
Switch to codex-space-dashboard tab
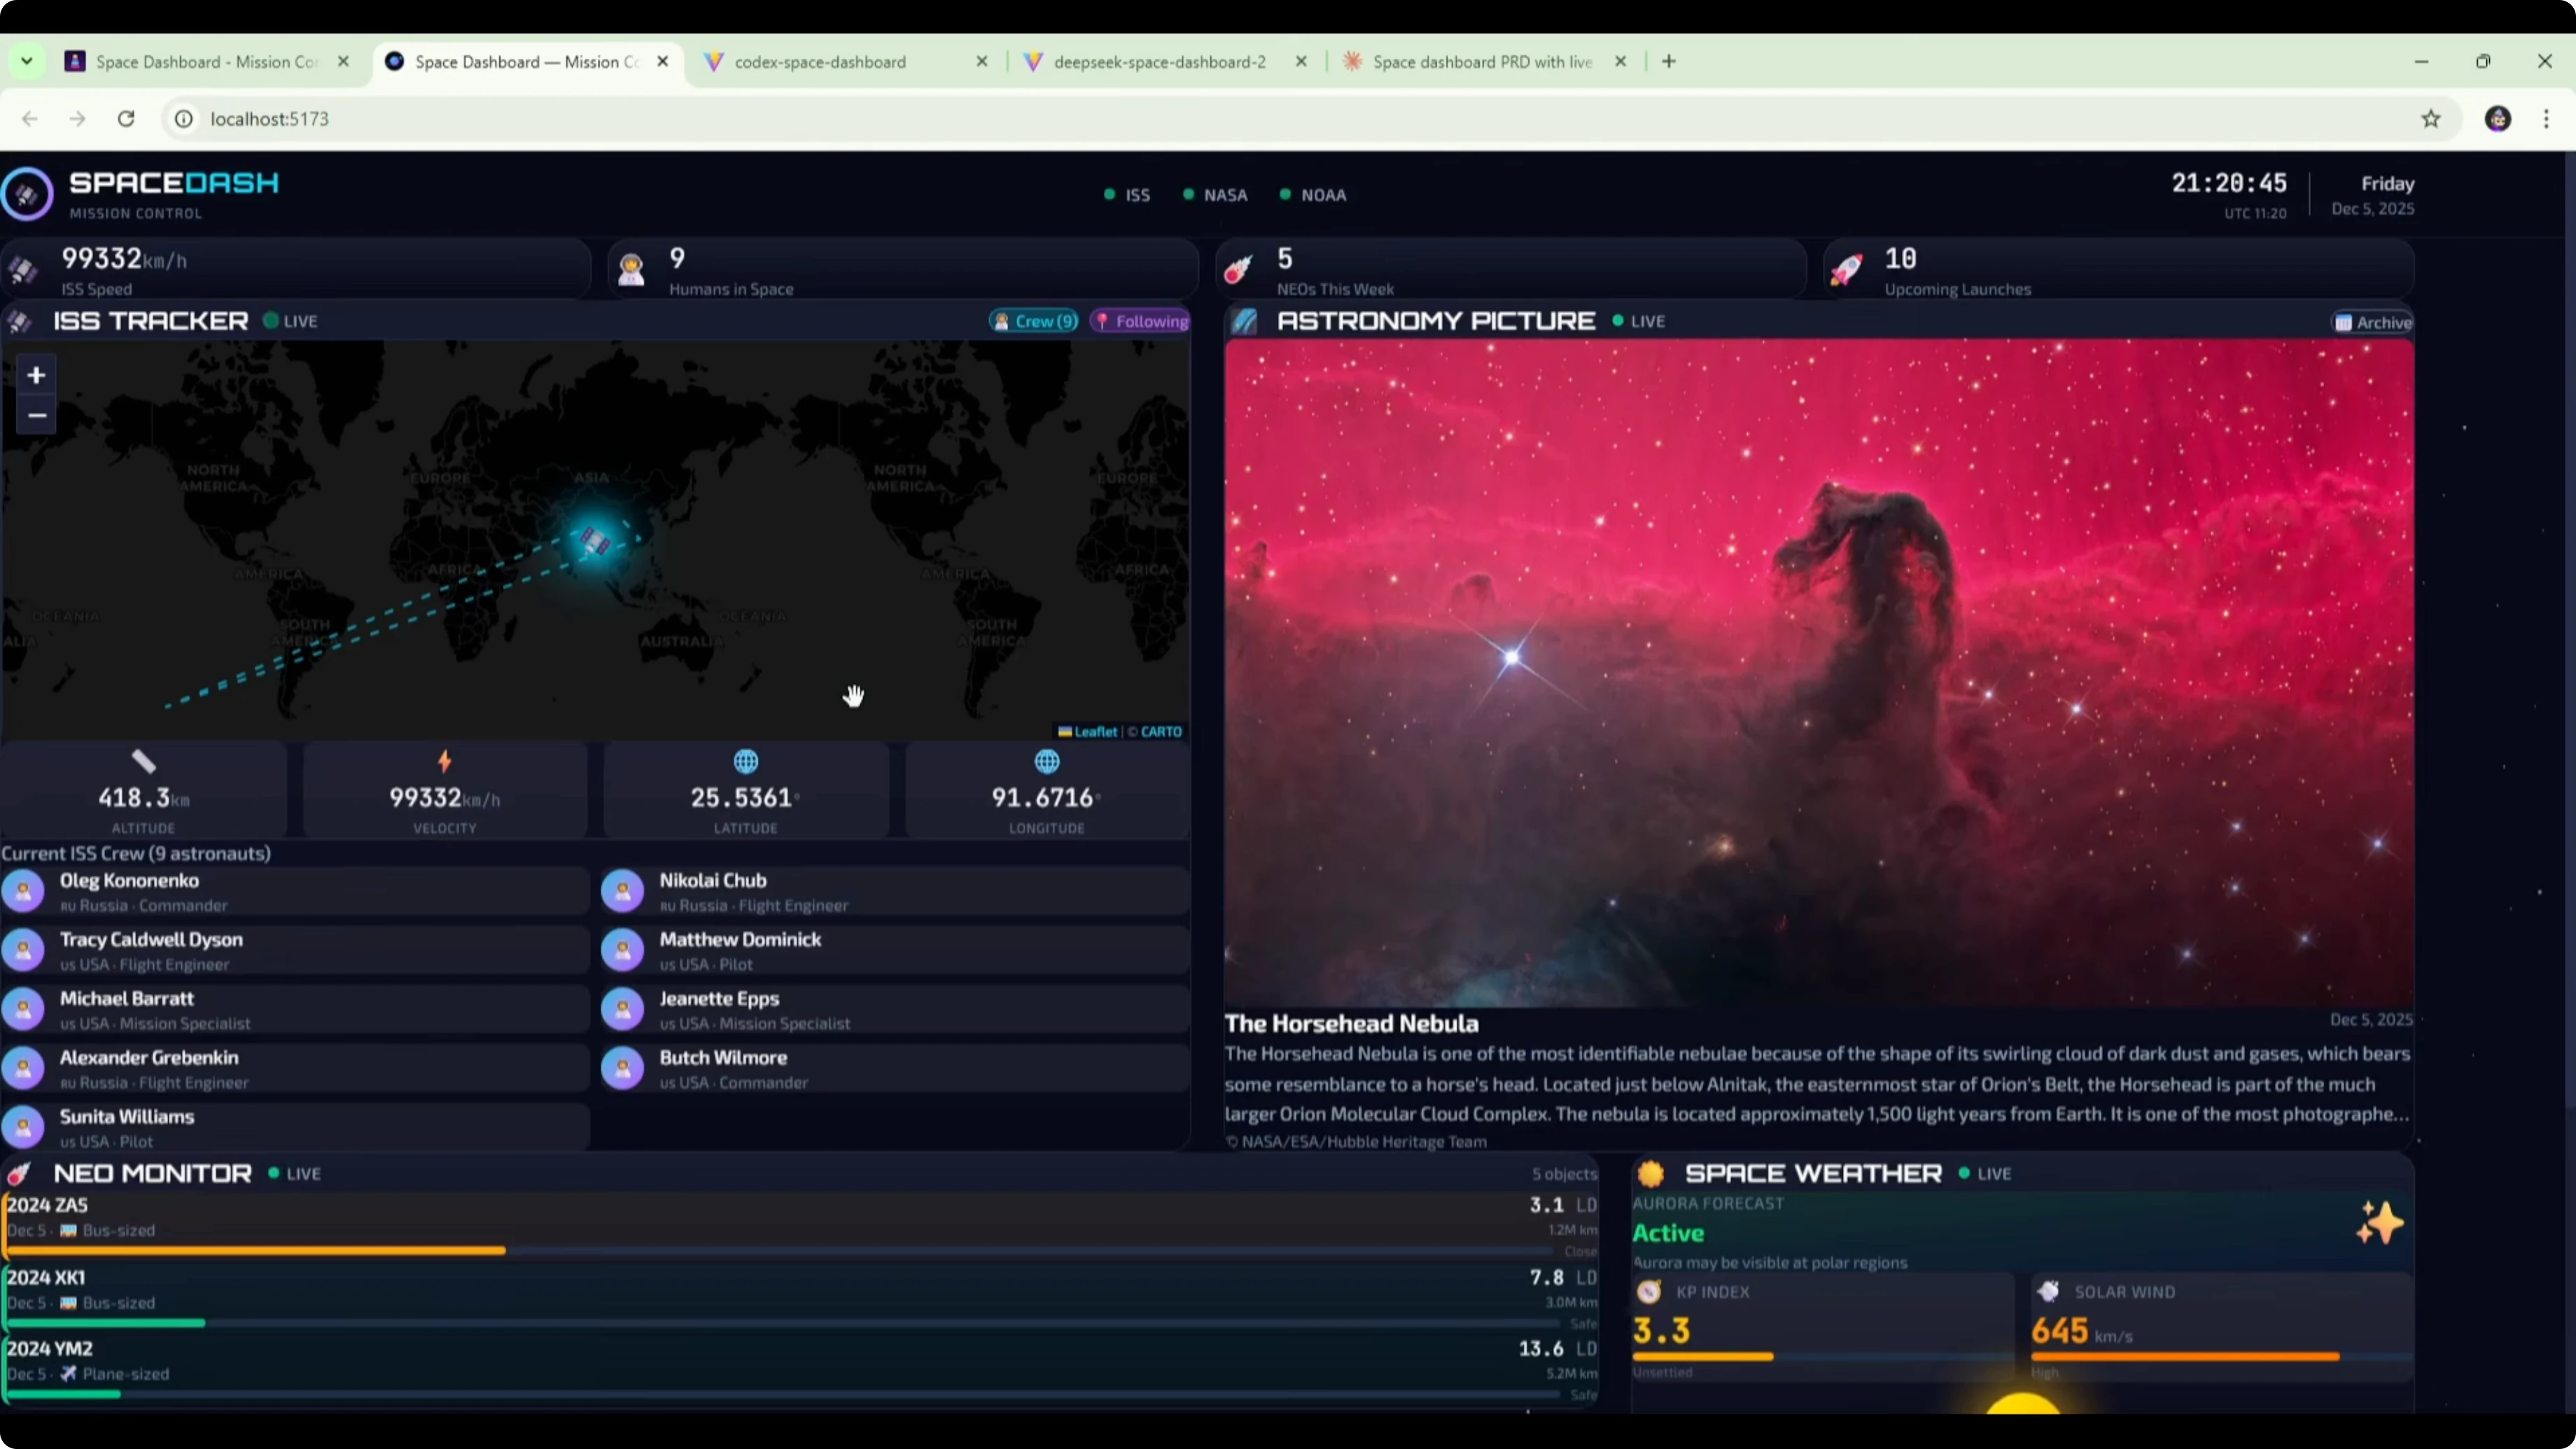coord(820,62)
